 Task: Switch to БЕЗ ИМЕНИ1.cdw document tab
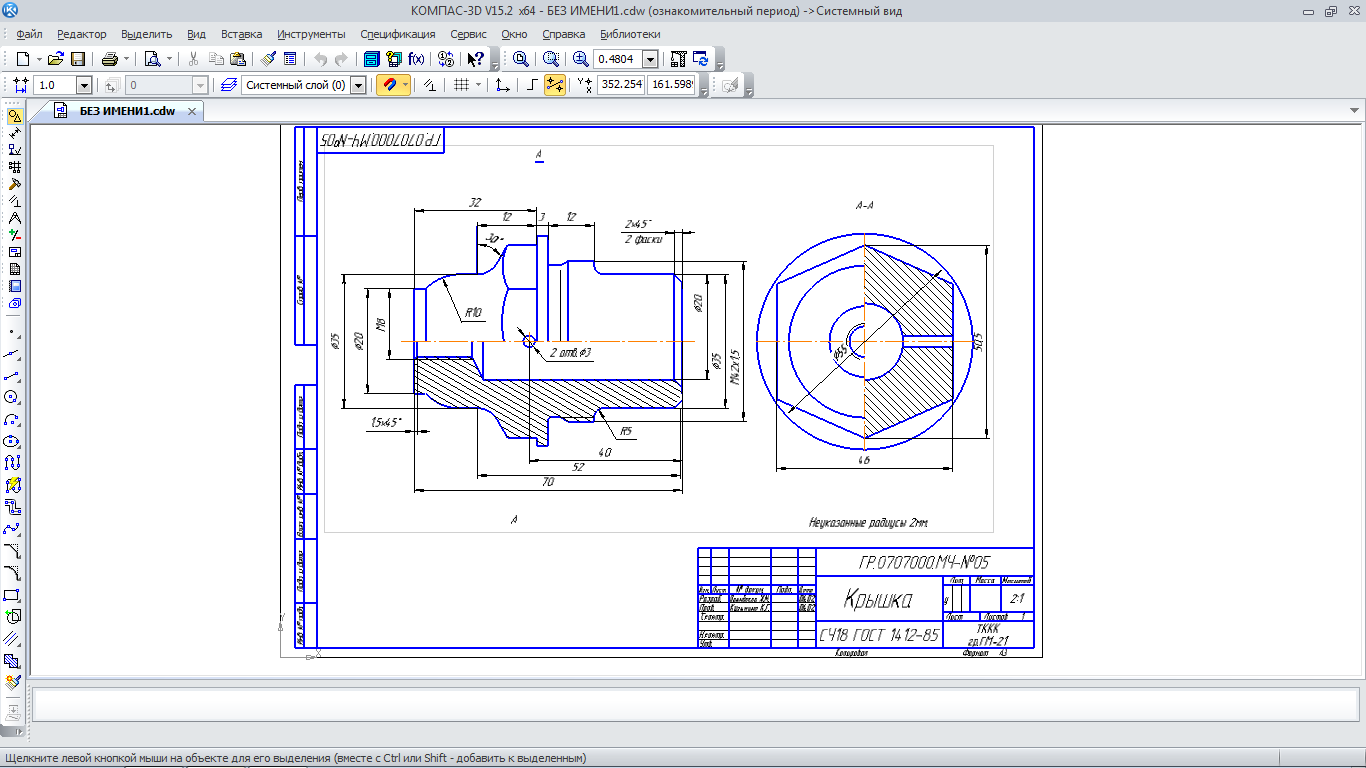tap(127, 111)
